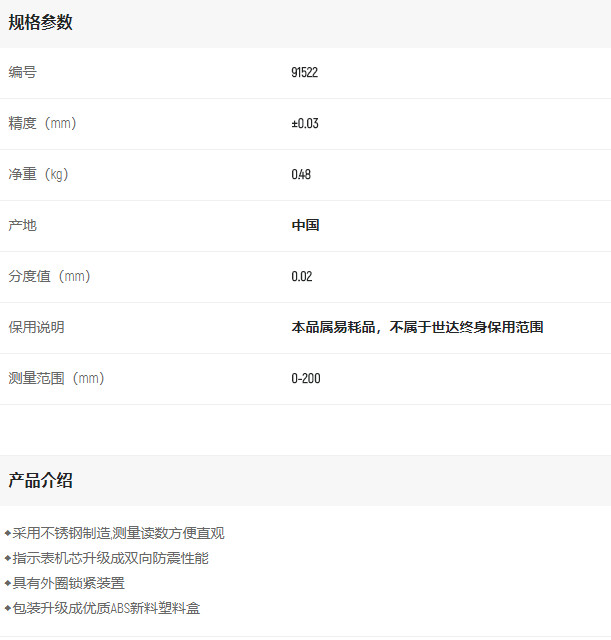Screen dimensions: 611x640
Task: Click the product number value 91522
Action: pyautogui.click(x=304, y=73)
